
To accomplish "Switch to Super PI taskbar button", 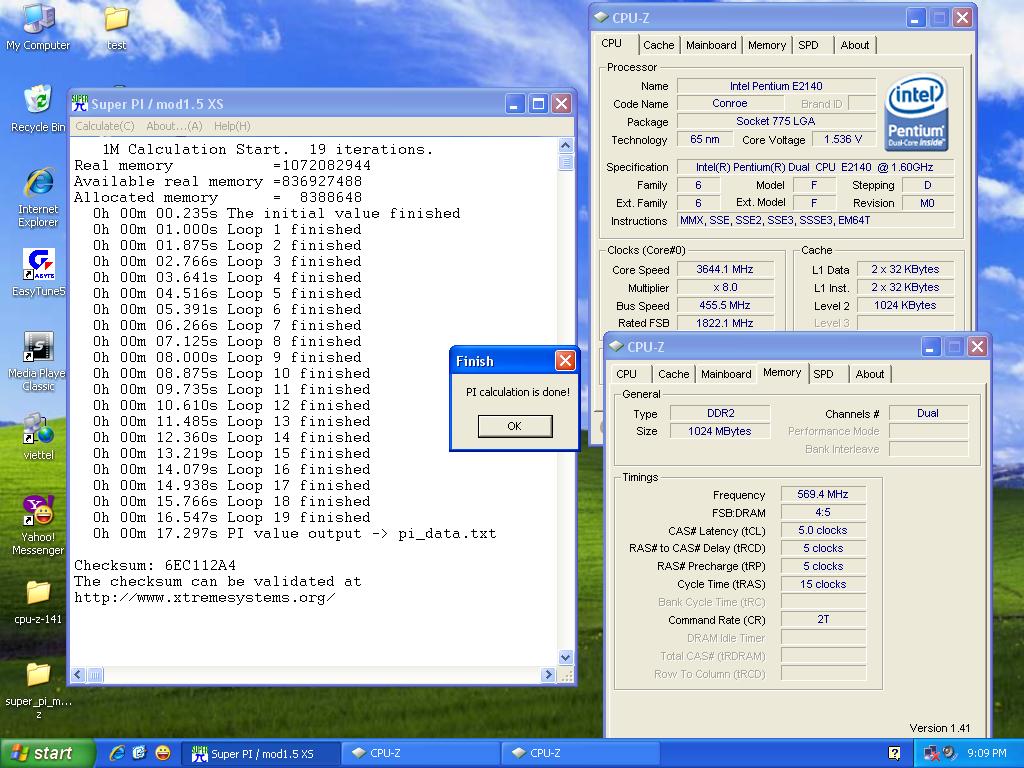I will (x=260, y=753).
